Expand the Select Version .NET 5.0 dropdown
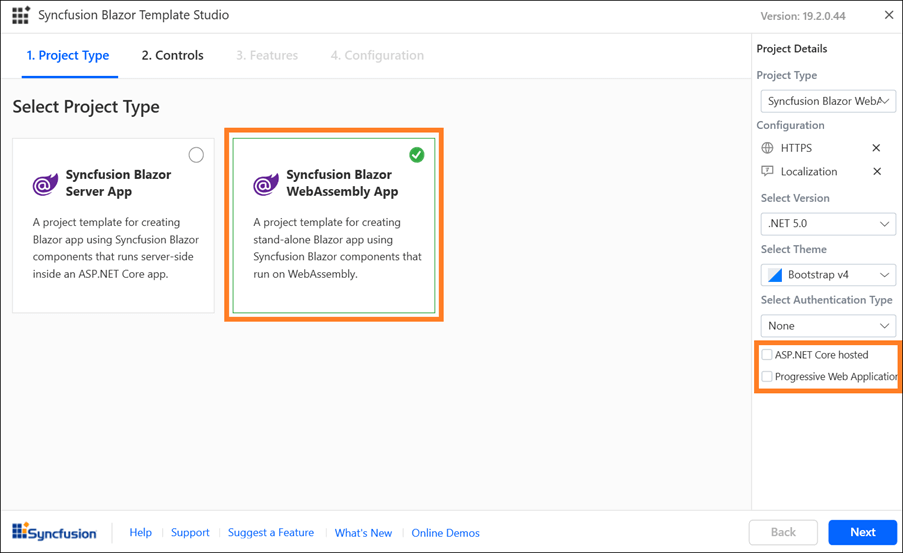The width and height of the screenshot is (903, 553). 827,224
